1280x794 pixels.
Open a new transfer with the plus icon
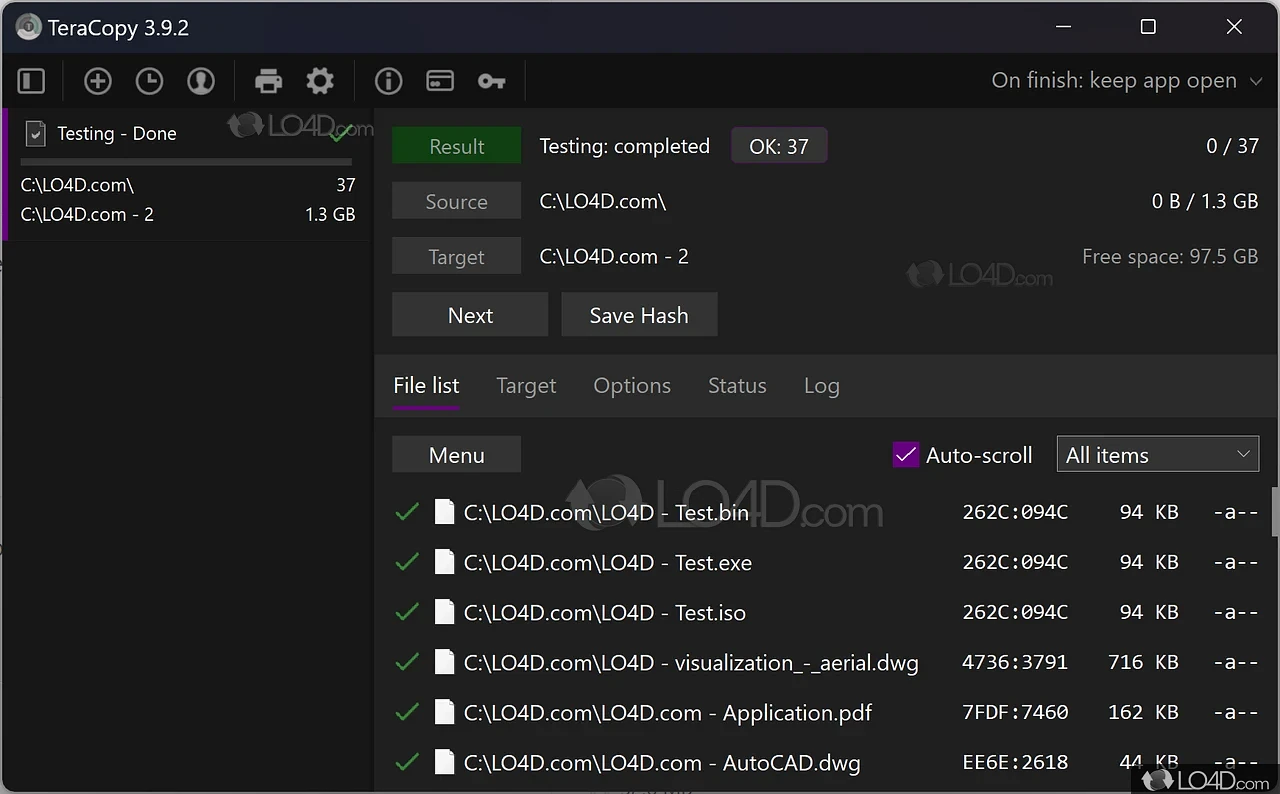97,81
